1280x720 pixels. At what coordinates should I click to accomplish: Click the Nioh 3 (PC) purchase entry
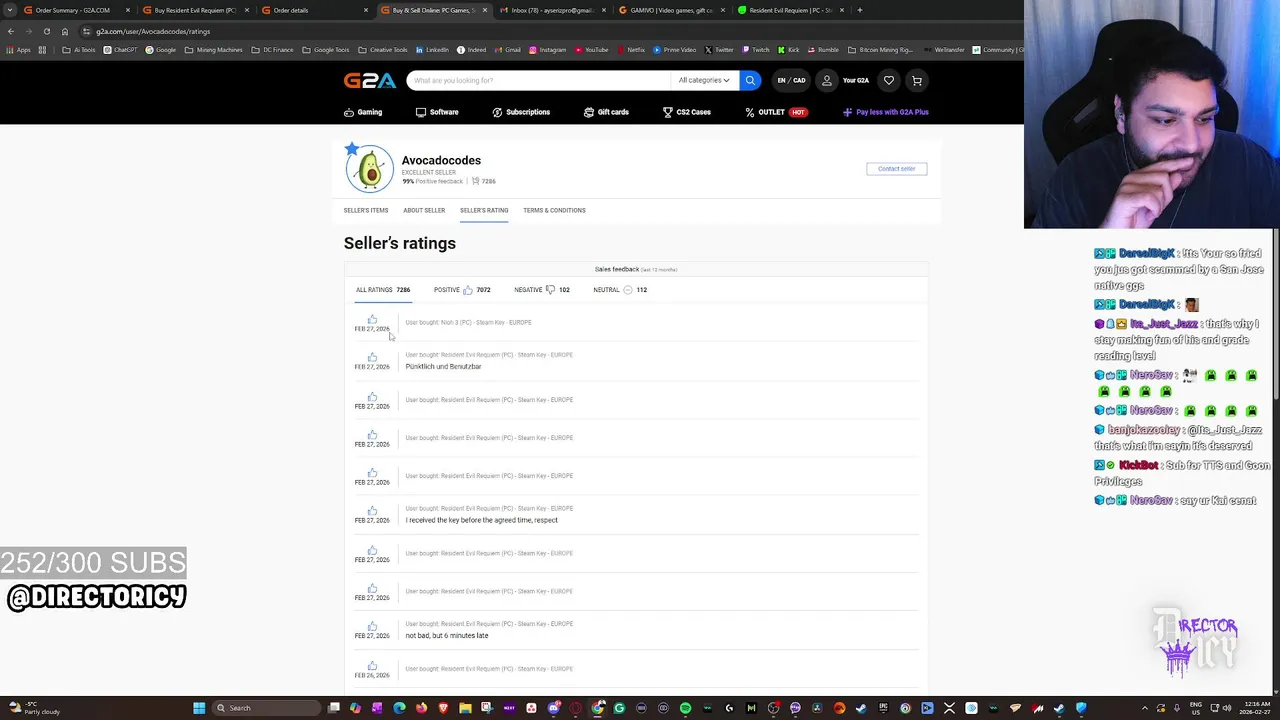pos(468,323)
